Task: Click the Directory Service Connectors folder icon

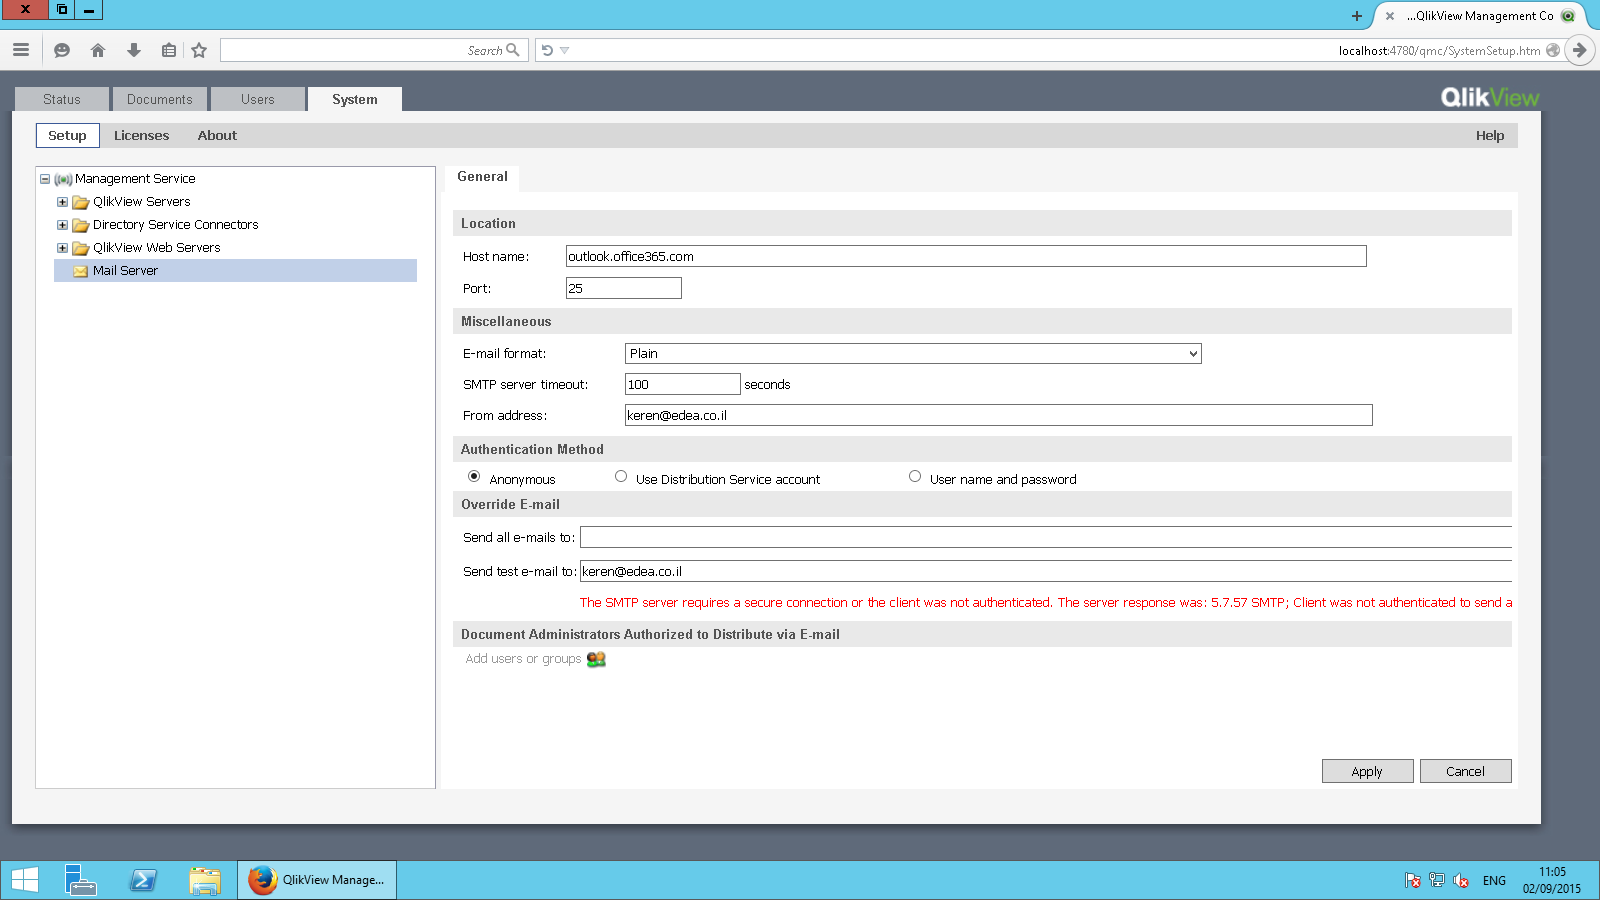Action: (x=81, y=225)
